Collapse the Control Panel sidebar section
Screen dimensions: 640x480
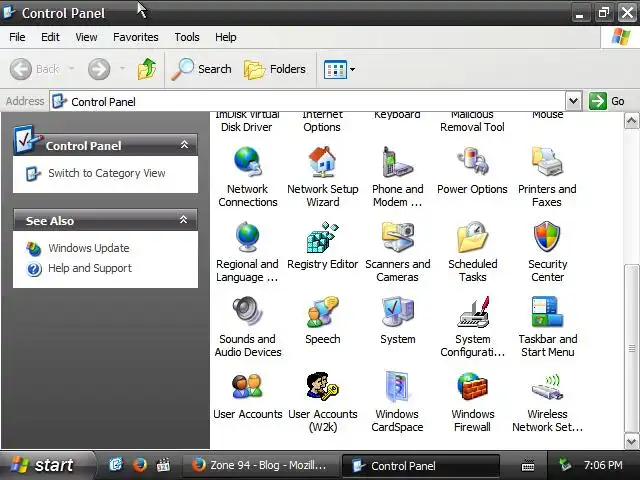(184, 144)
